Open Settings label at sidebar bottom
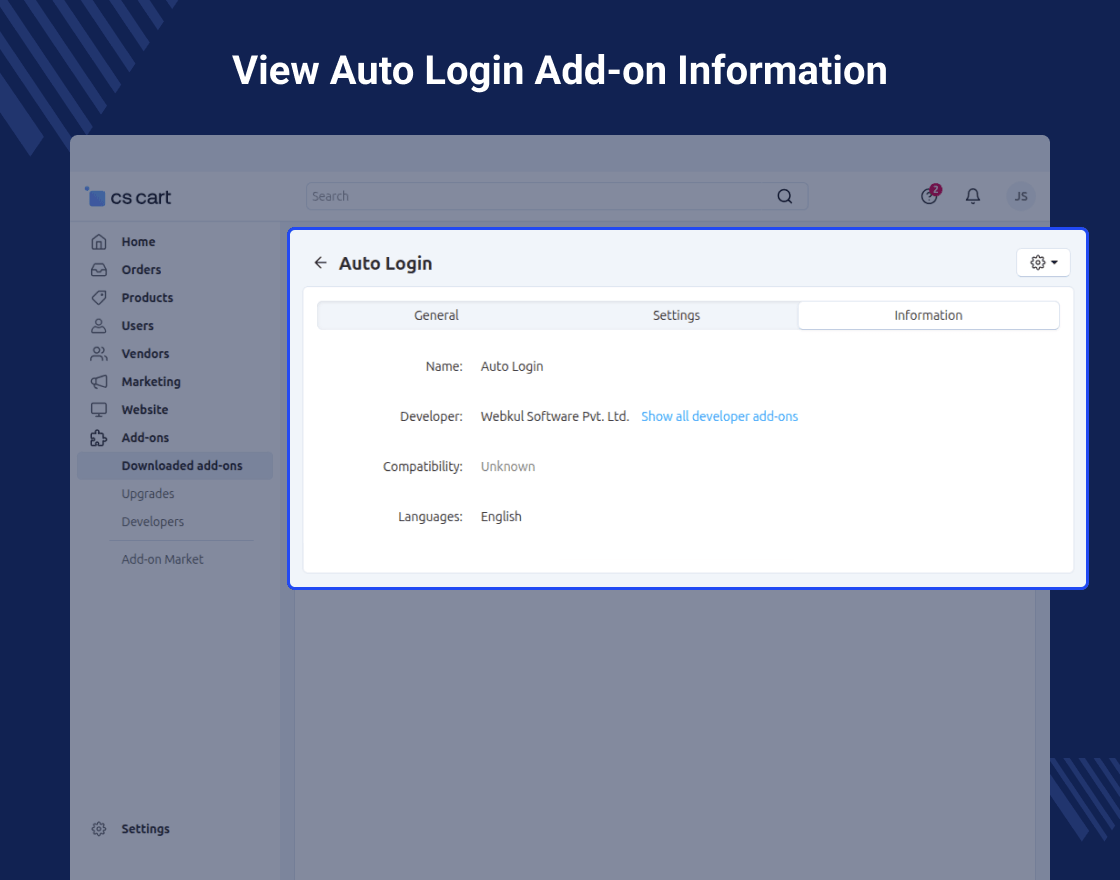Screen dimensions: 1120x880 [x=145, y=829]
